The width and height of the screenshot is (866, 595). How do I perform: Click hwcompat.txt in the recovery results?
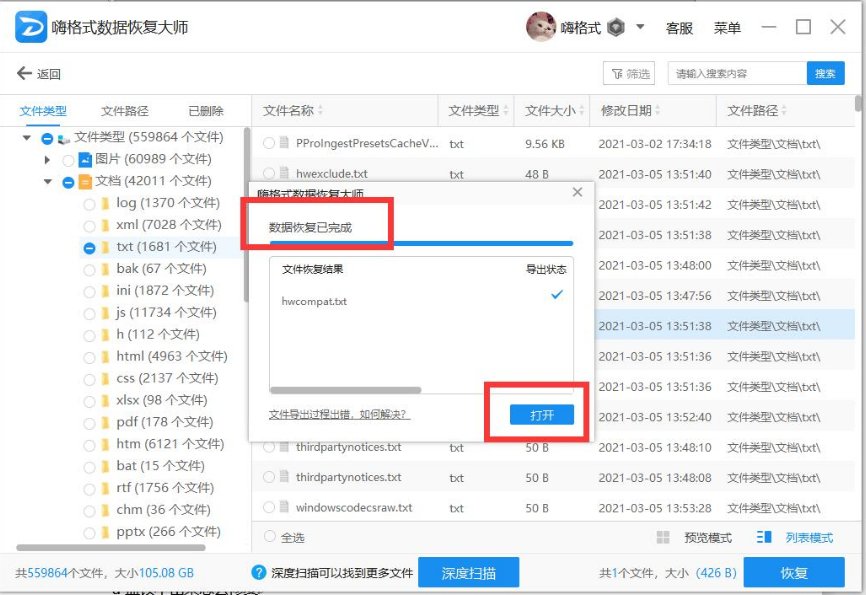tap(314, 302)
